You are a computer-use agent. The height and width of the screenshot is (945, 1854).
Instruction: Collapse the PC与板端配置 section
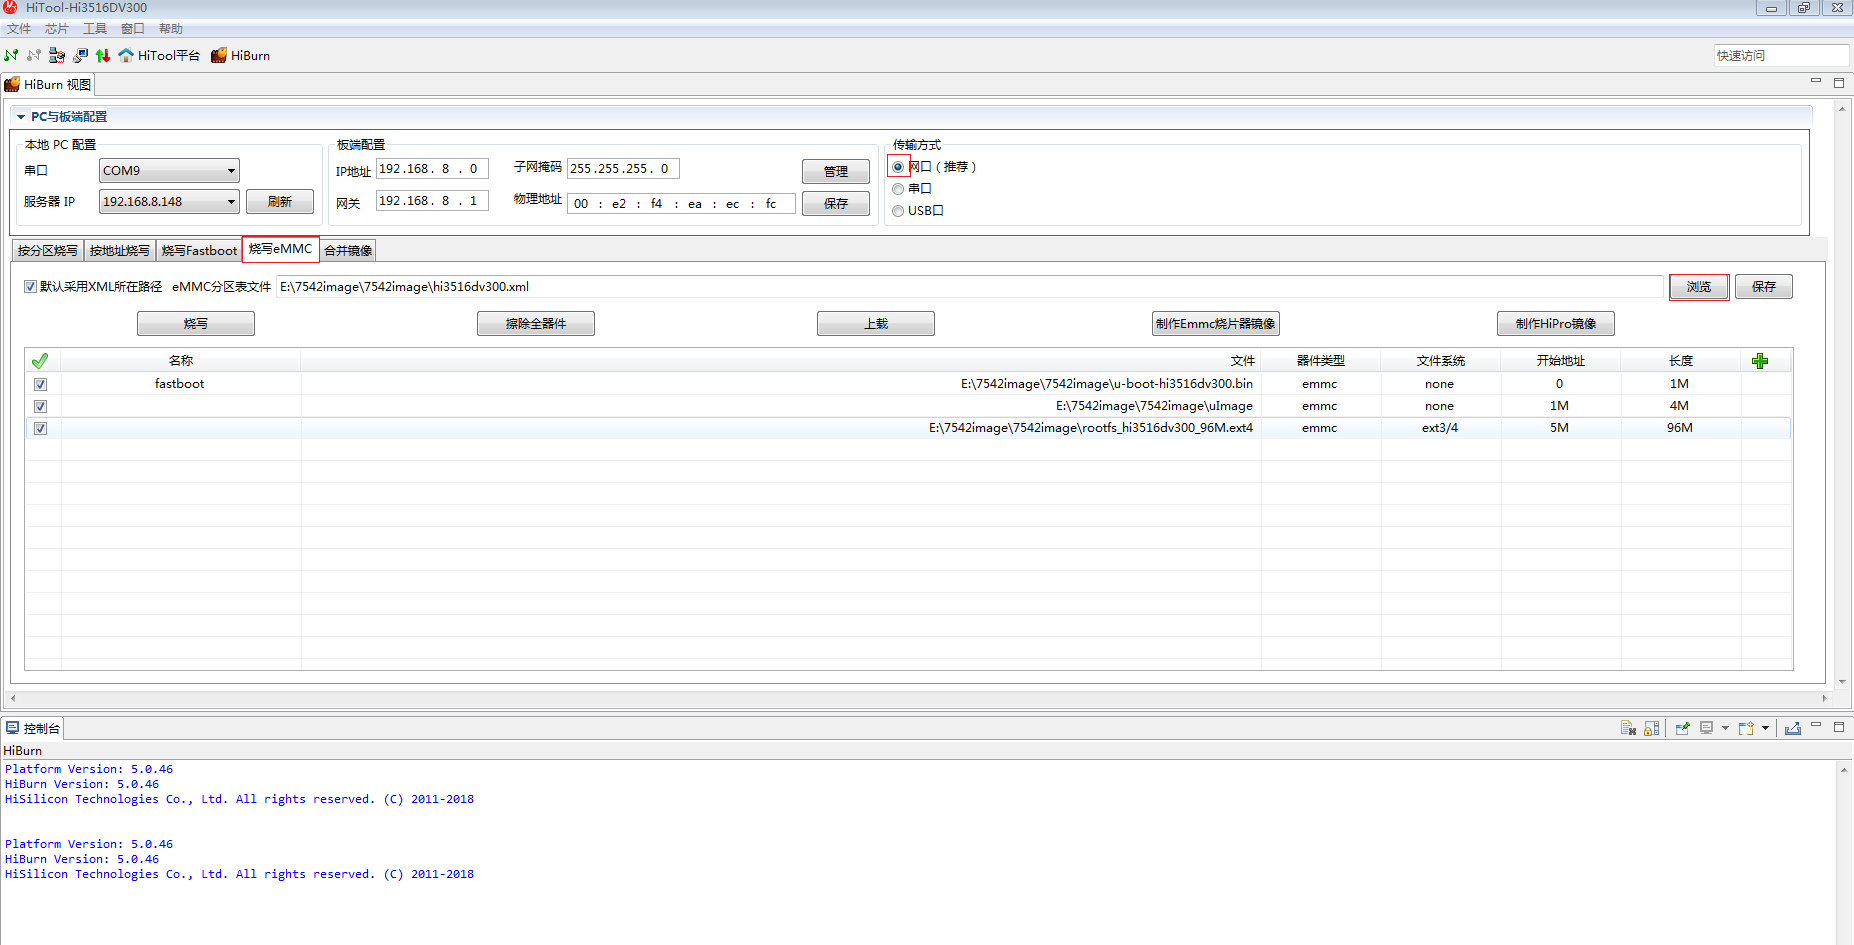click(21, 117)
